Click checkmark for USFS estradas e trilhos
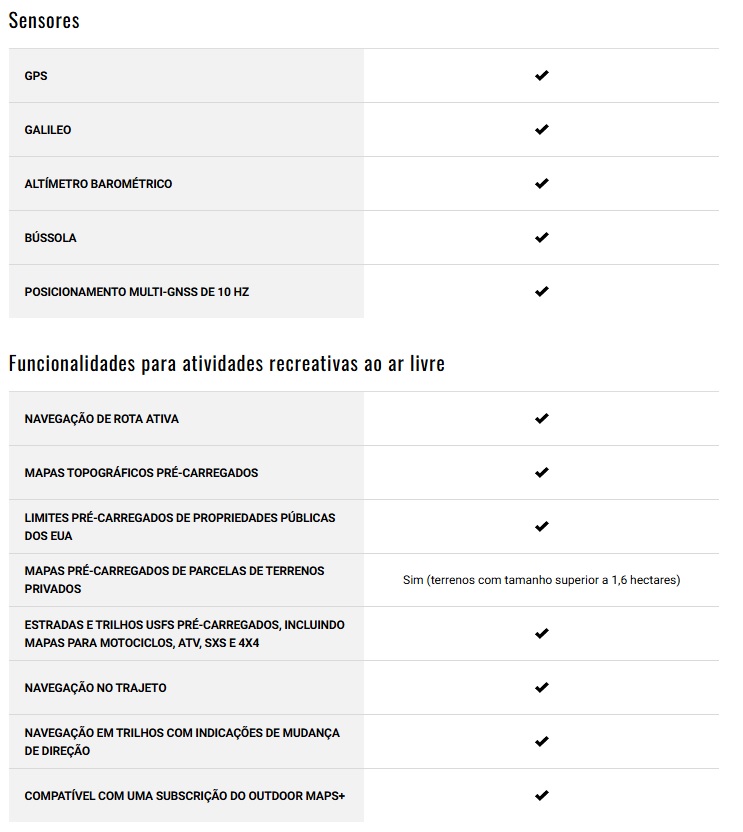The image size is (743, 832). [541, 634]
